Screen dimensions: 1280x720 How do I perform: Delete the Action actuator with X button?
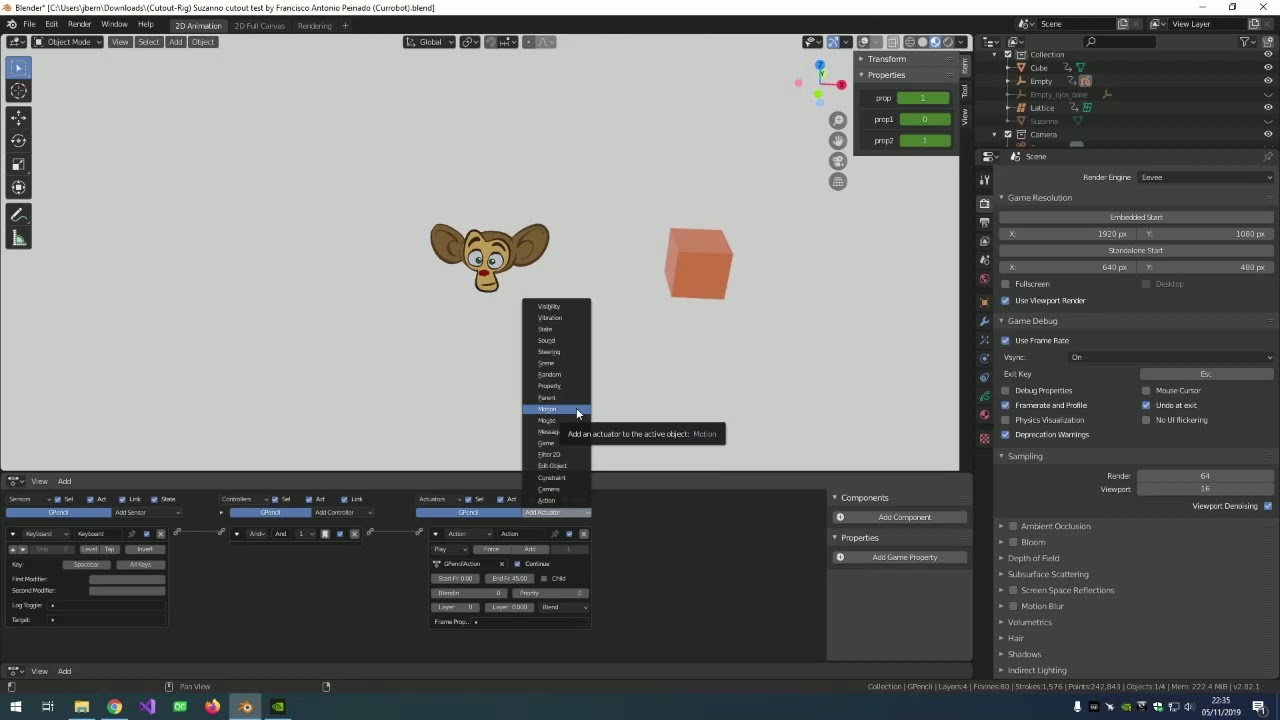click(x=584, y=534)
